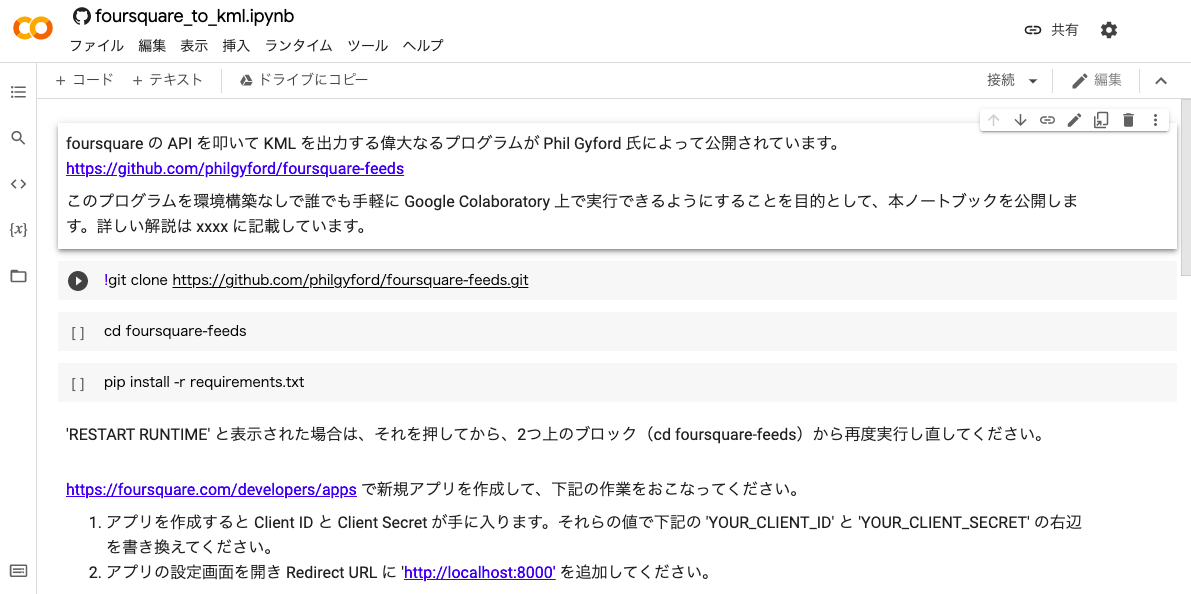
Task: Open the terminal panel icon at bottom left
Action: pos(19,570)
